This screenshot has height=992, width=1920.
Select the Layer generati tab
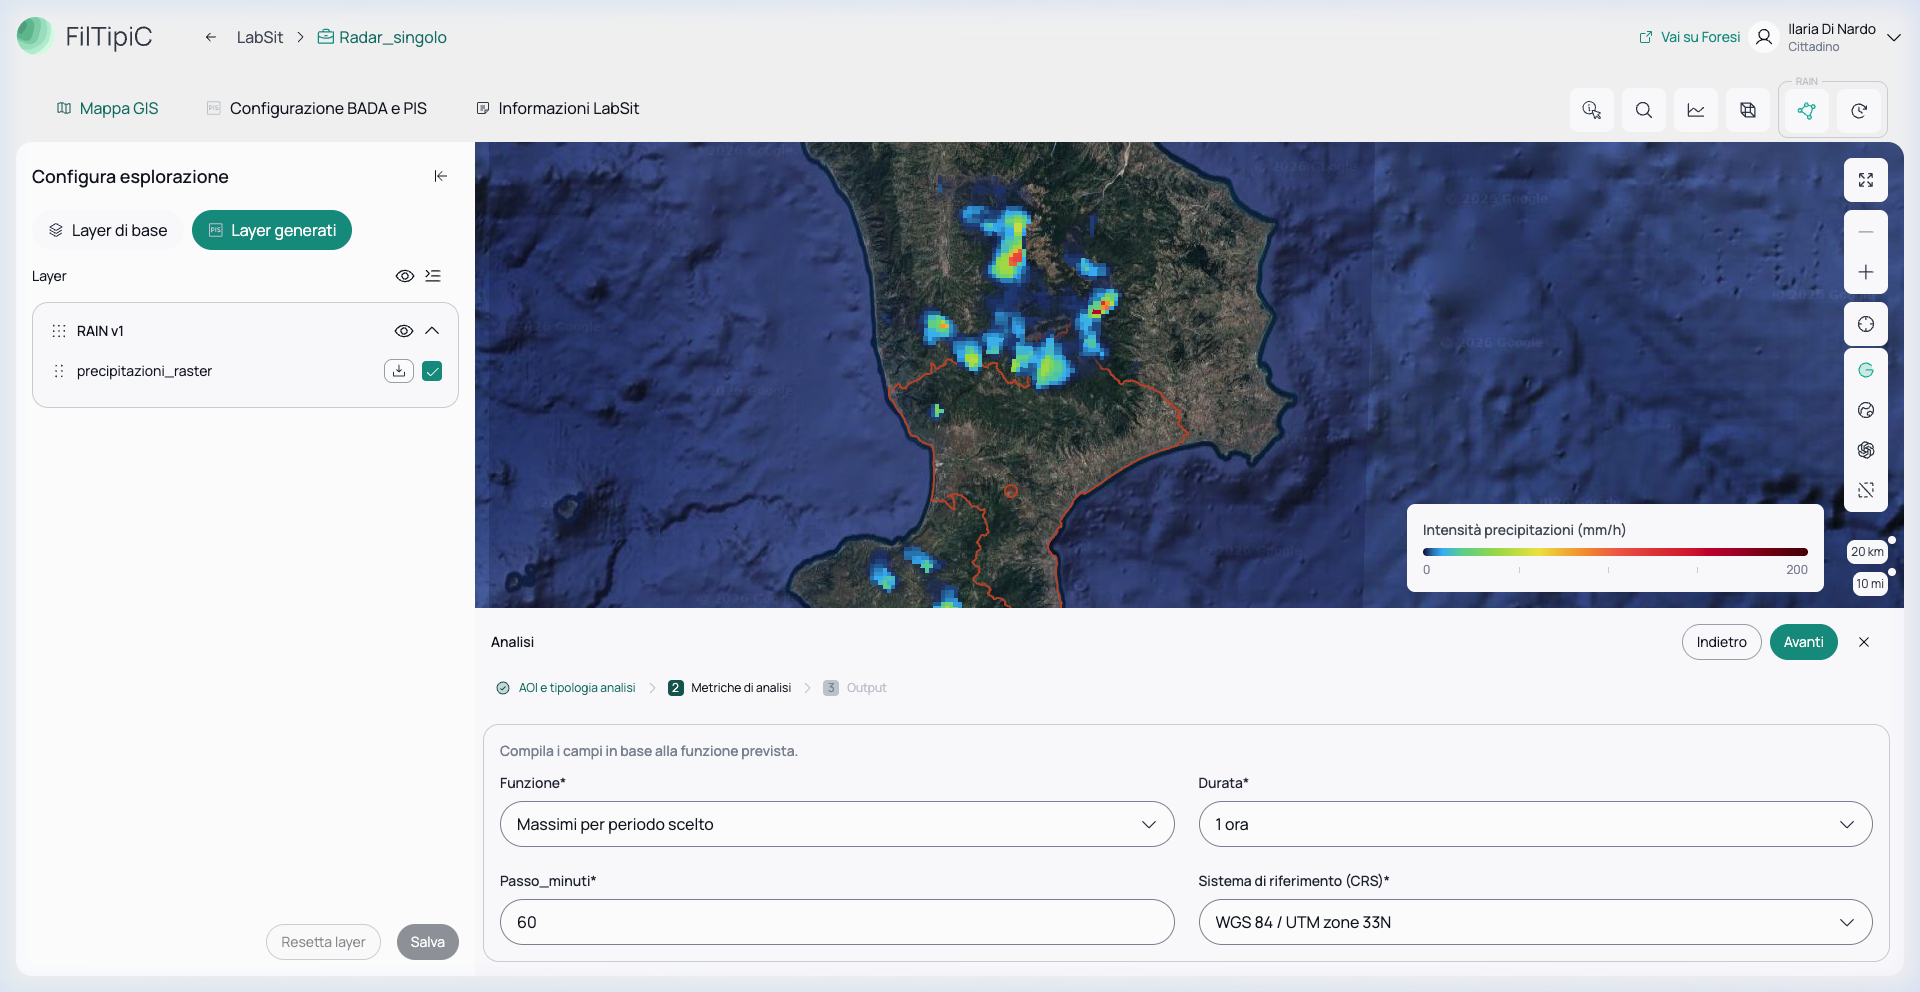pos(272,230)
